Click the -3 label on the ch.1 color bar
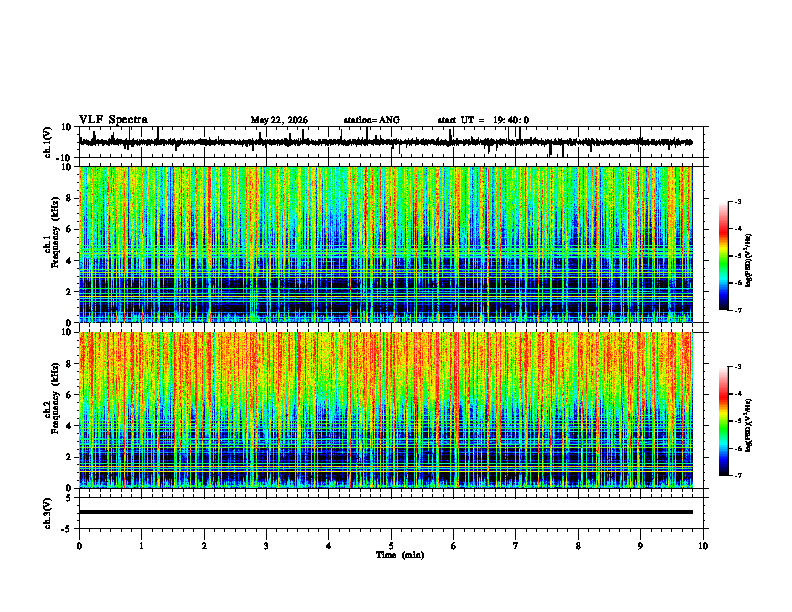792x612 pixels. click(x=738, y=202)
